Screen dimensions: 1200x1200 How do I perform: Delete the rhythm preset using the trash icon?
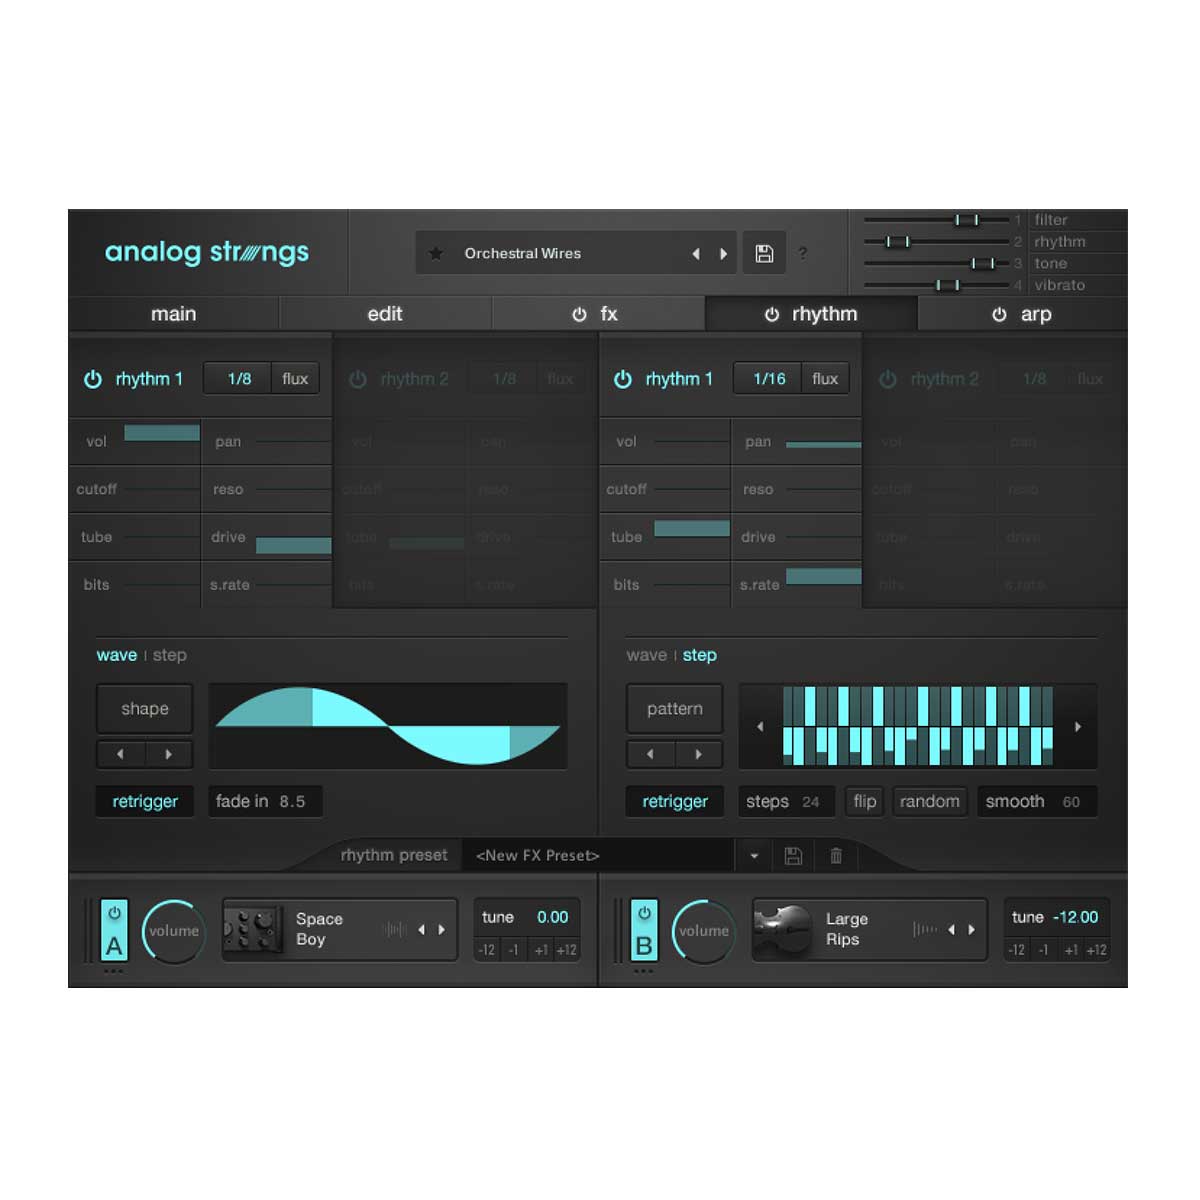coord(836,856)
